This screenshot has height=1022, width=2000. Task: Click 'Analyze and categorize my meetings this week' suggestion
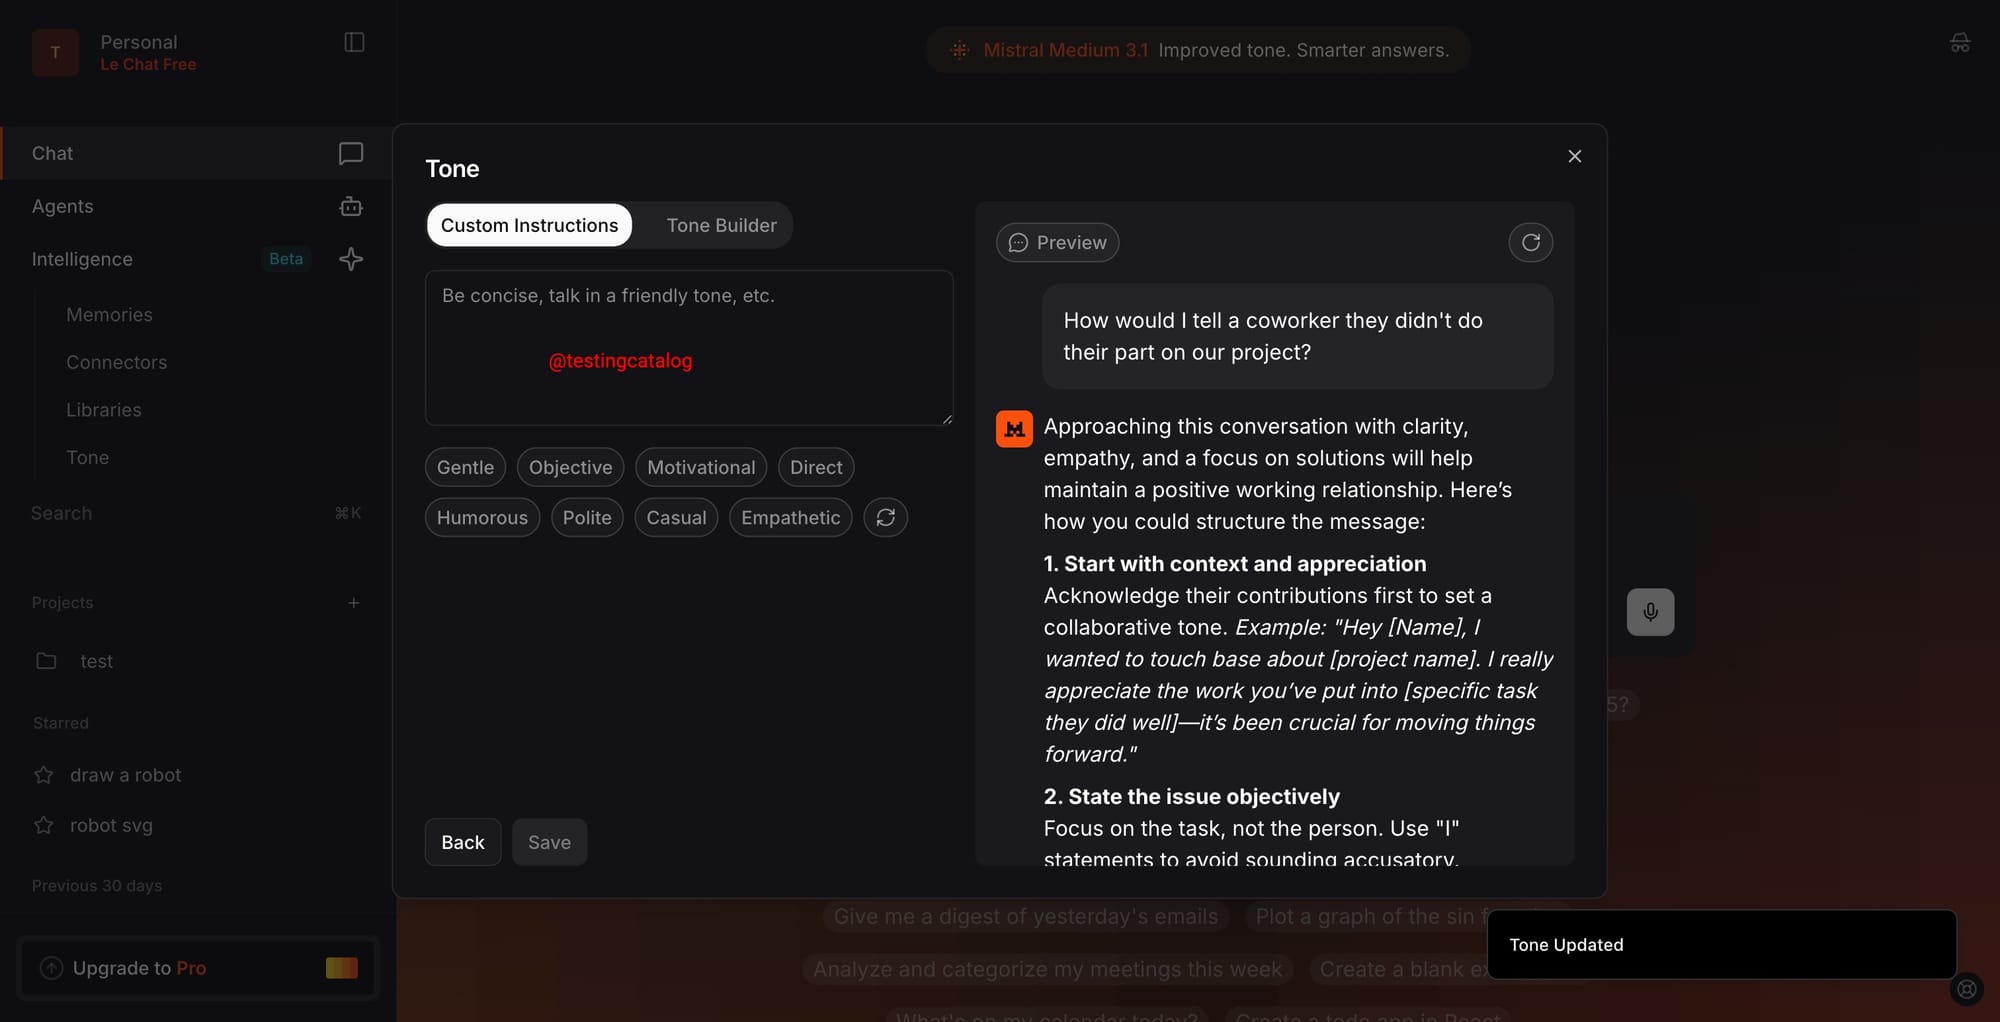click(1047, 969)
